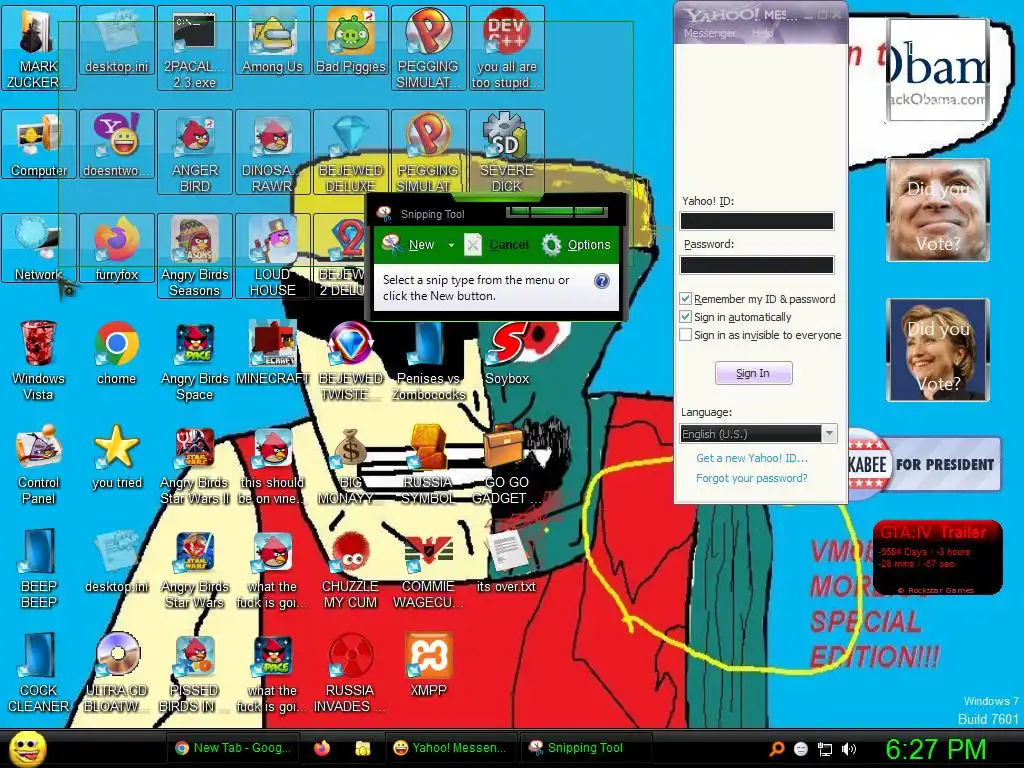Open Angry Birds Seasons shortcut
1024x768 pixels.
pos(195,255)
